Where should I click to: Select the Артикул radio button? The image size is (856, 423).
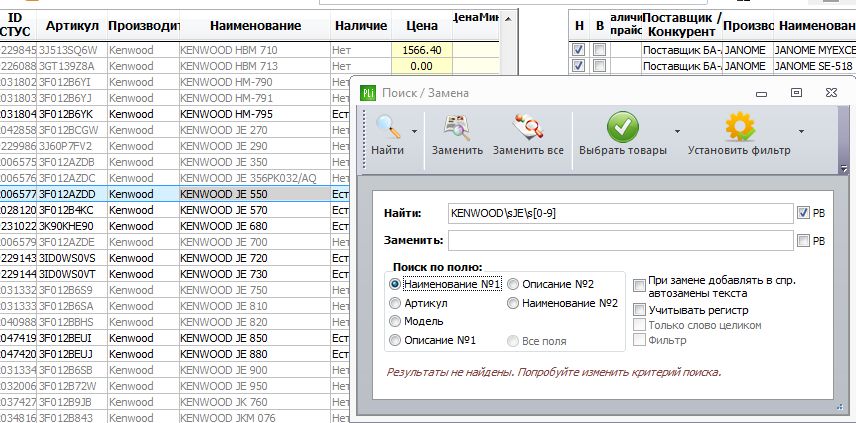coord(394,303)
